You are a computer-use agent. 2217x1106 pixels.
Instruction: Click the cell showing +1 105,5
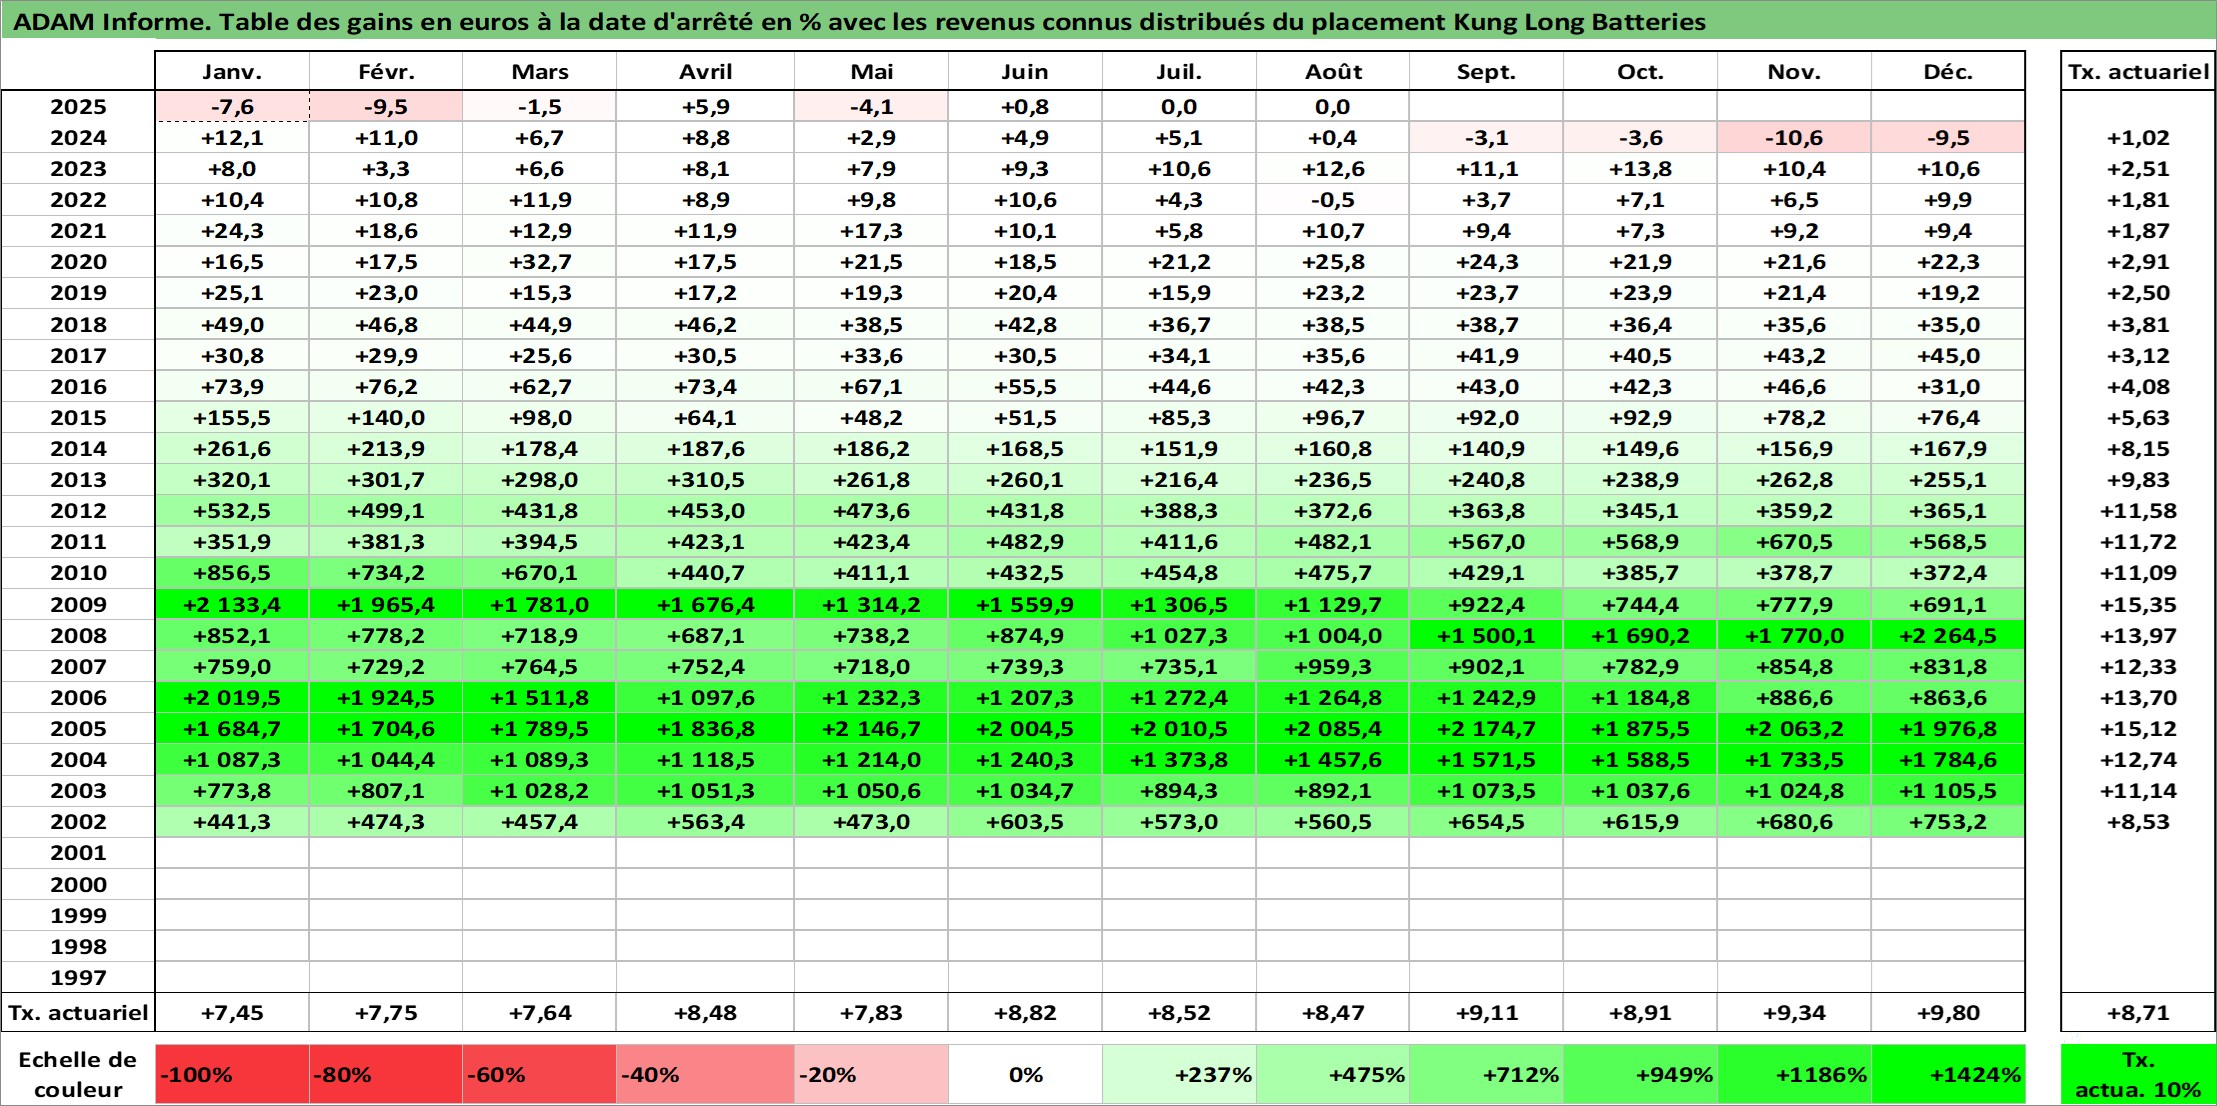pyautogui.click(x=1948, y=790)
